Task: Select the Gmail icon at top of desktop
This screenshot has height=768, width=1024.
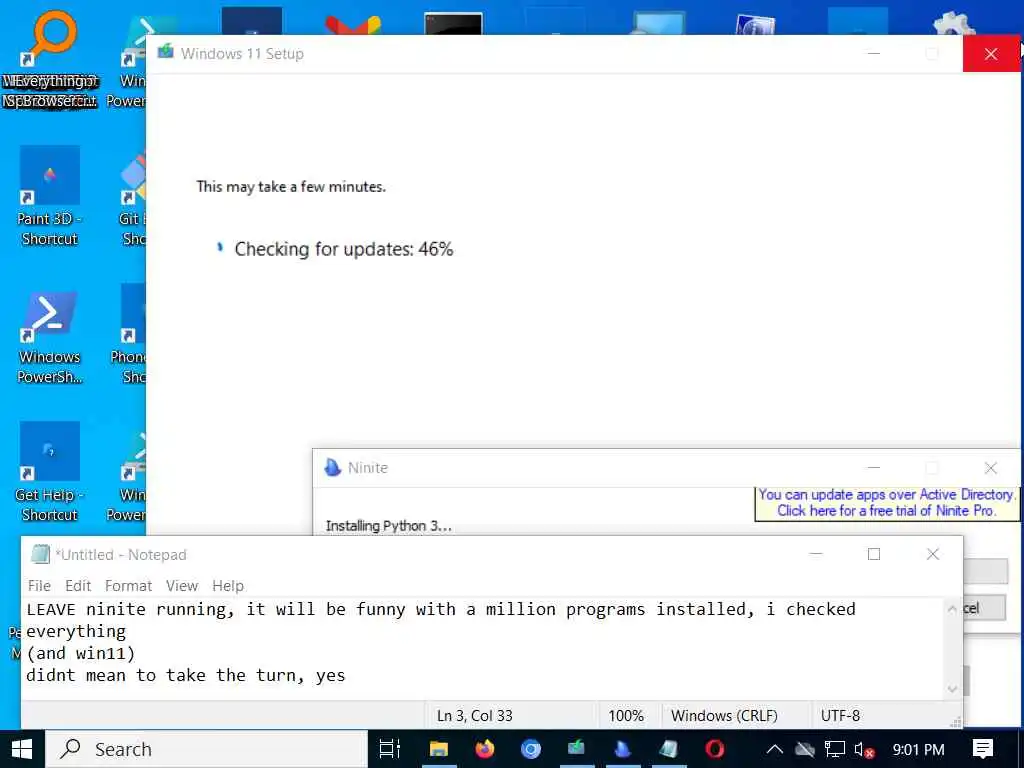Action: pos(353,25)
